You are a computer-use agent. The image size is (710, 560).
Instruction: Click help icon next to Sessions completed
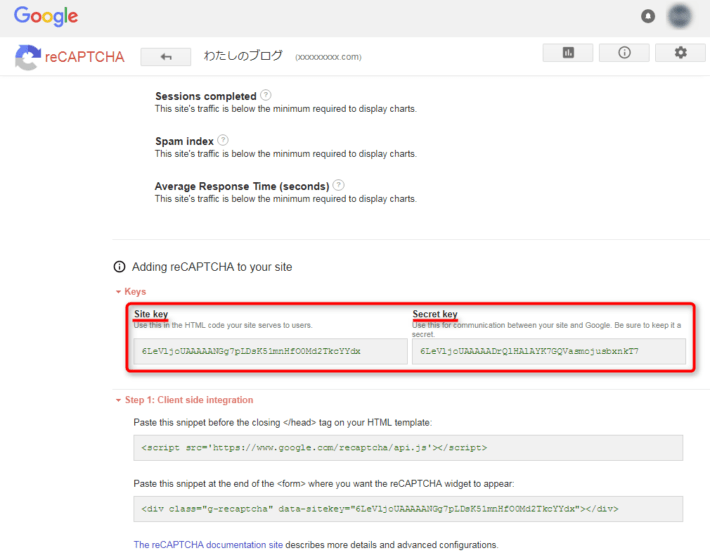[265, 96]
